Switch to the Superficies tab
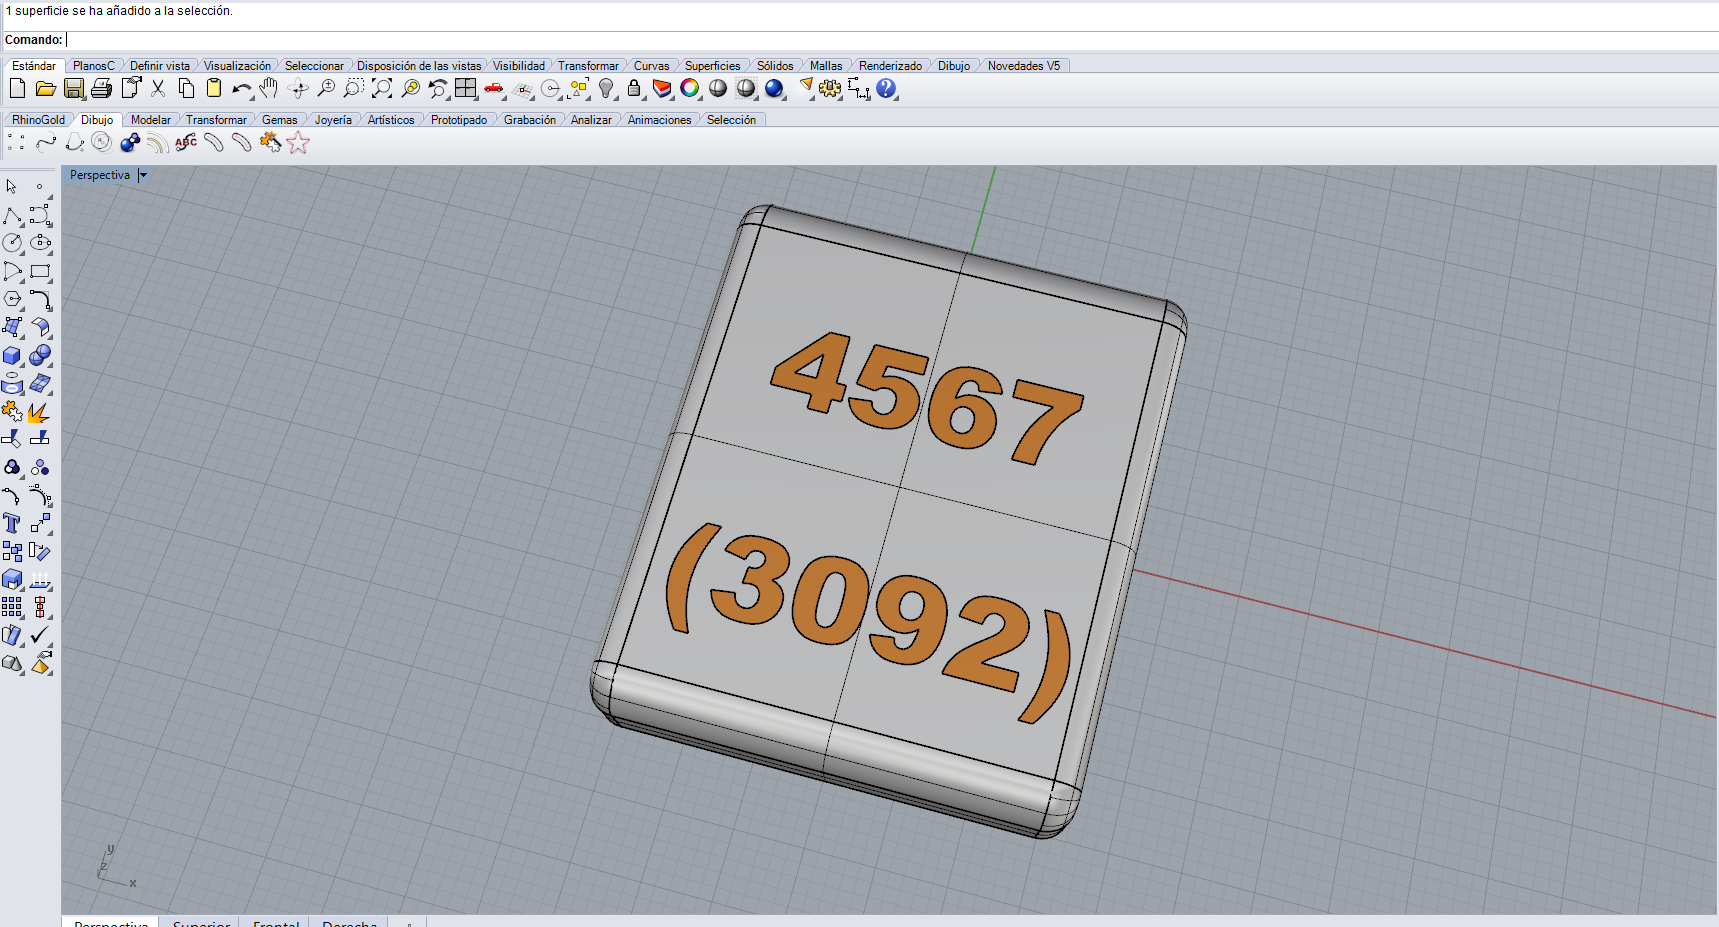The height and width of the screenshot is (927, 1719). click(x=713, y=66)
